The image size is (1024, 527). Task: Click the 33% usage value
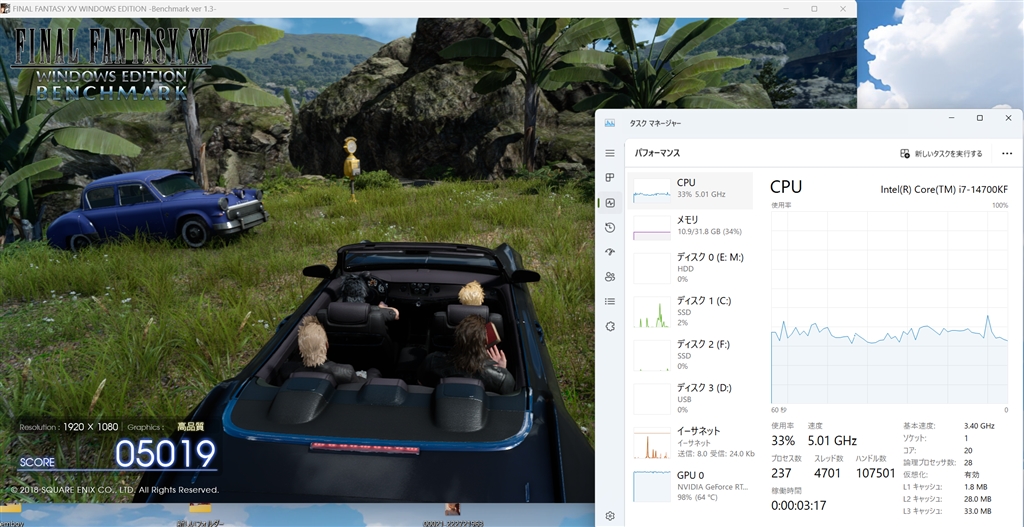pos(783,441)
